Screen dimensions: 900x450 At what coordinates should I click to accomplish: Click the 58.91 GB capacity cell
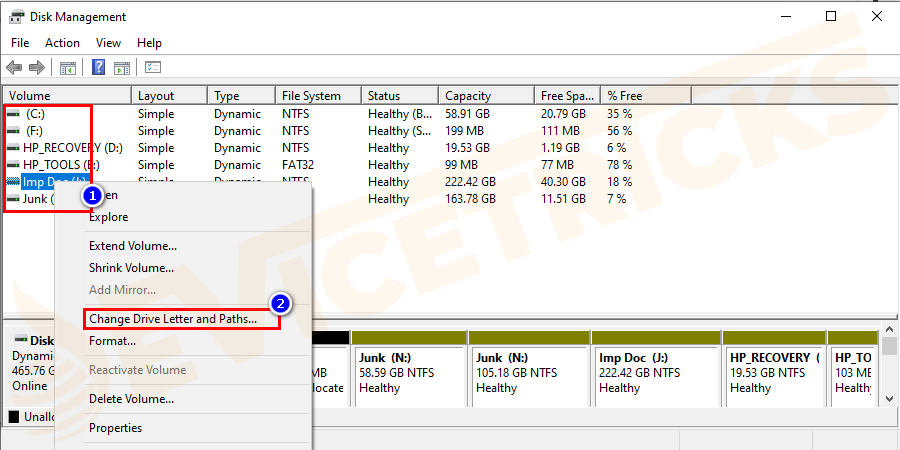(467, 114)
